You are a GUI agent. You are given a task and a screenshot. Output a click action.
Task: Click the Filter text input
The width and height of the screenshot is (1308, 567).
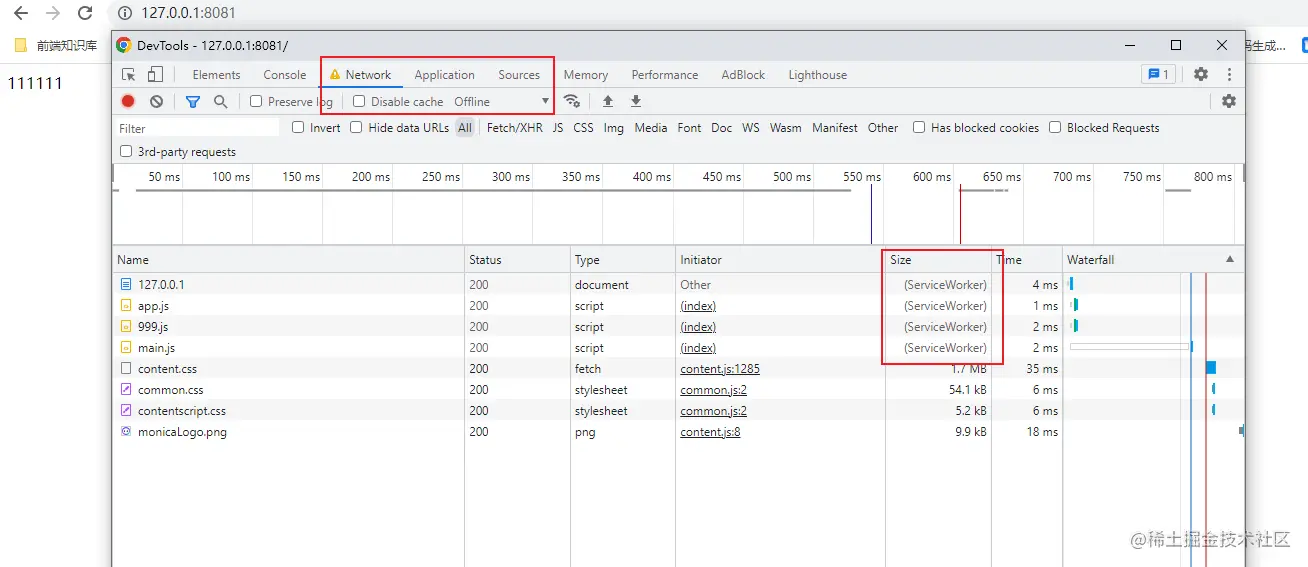[x=196, y=128]
